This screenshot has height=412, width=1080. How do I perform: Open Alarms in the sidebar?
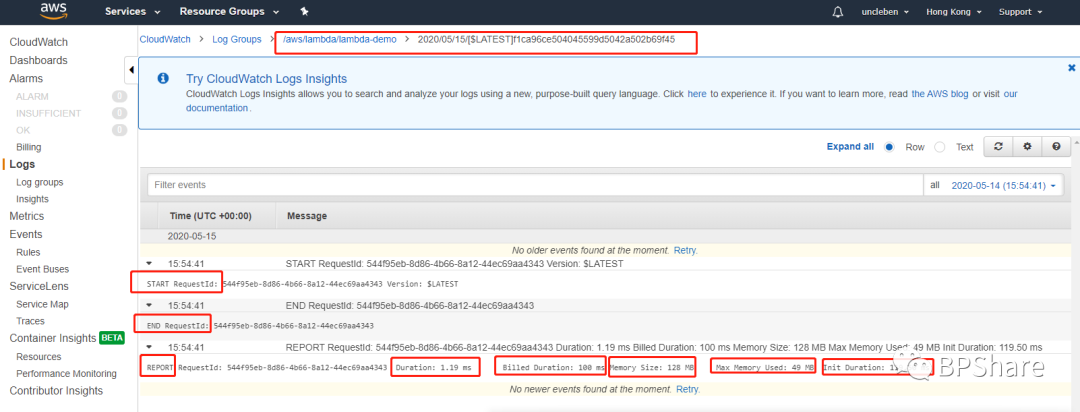coord(26,79)
